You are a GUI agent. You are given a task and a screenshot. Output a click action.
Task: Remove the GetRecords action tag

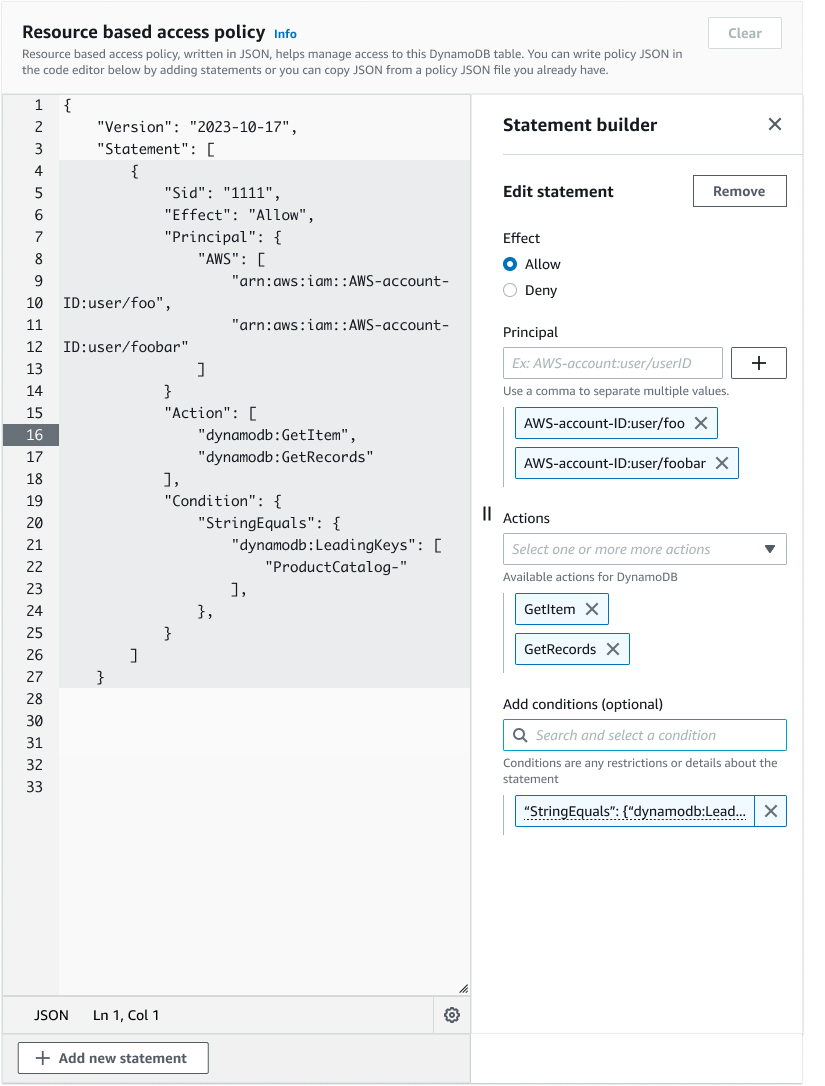[612, 648]
